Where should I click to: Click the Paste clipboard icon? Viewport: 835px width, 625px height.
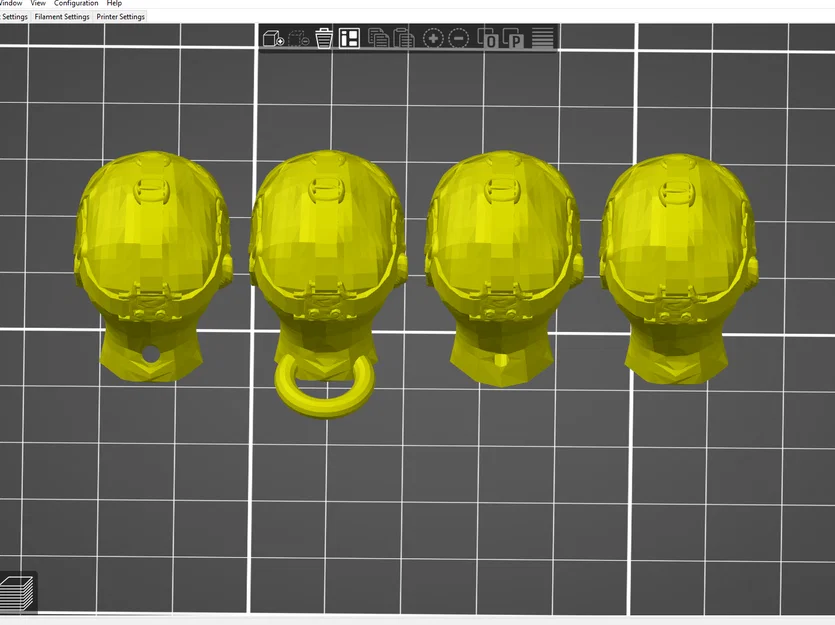(x=404, y=38)
